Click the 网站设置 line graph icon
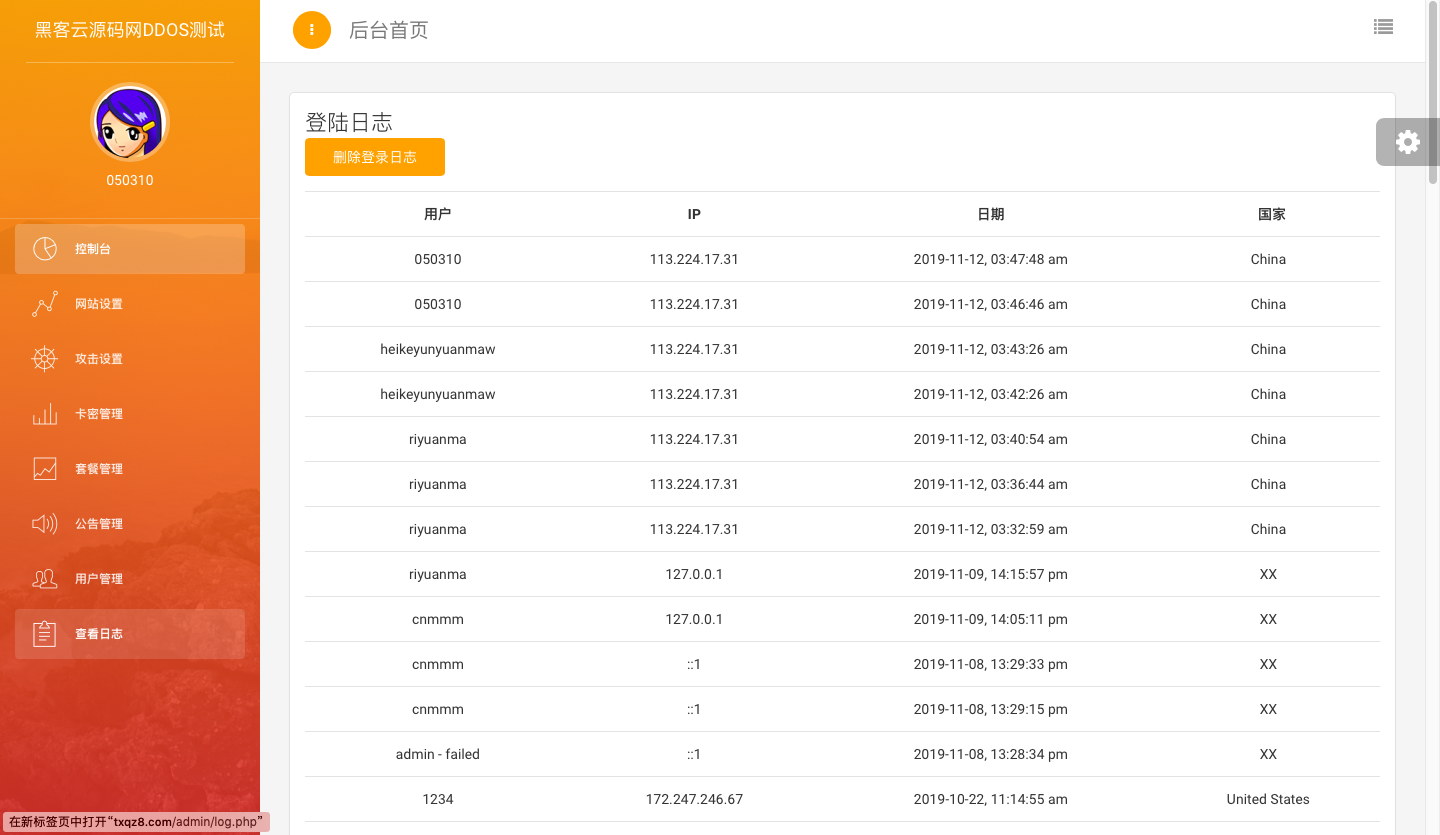Image resolution: width=1440 pixels, height=835 pixels. point(45,304)
